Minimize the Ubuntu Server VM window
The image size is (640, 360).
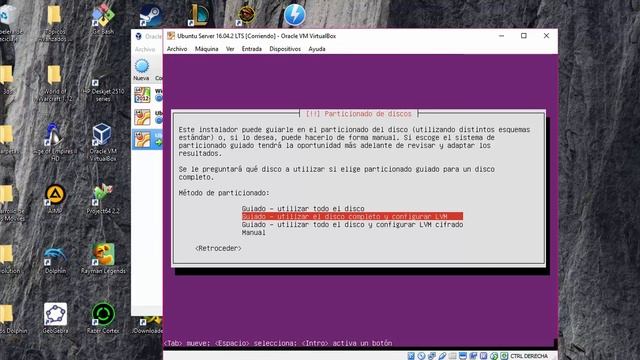click(x=501, y=36)
